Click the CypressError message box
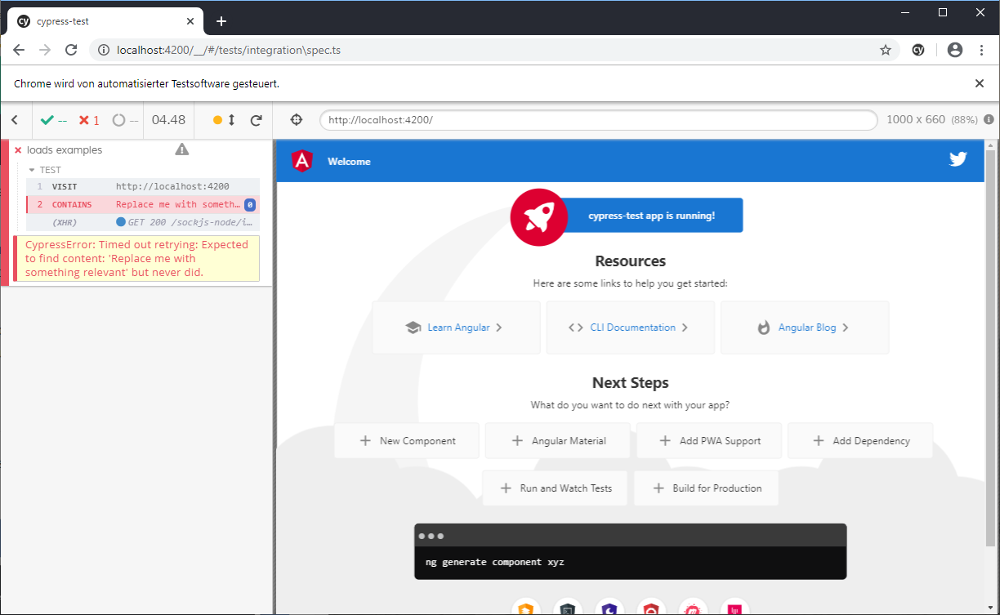 click(x=136, y=258)
